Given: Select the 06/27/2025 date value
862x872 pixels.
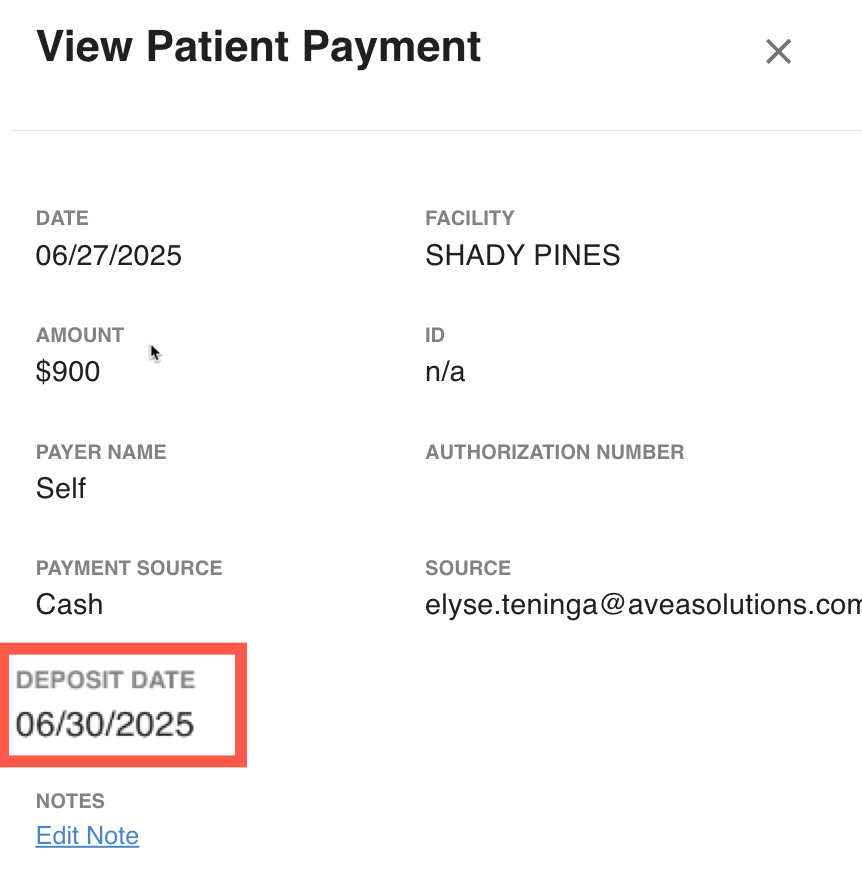Looking at the screenshot, I should point(108,256).
